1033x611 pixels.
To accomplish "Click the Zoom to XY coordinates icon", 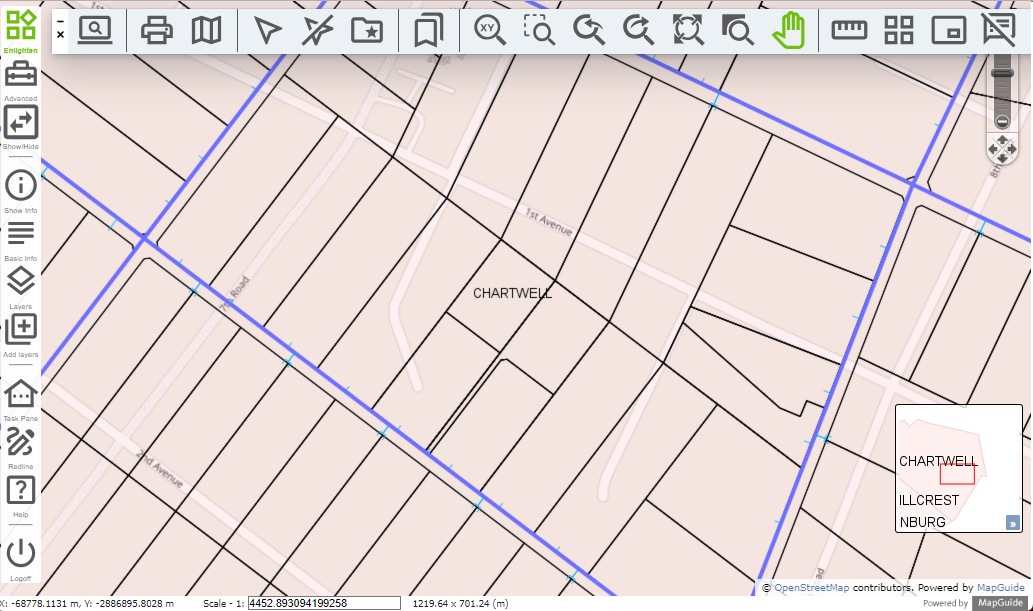I will (x=489, y=31).
